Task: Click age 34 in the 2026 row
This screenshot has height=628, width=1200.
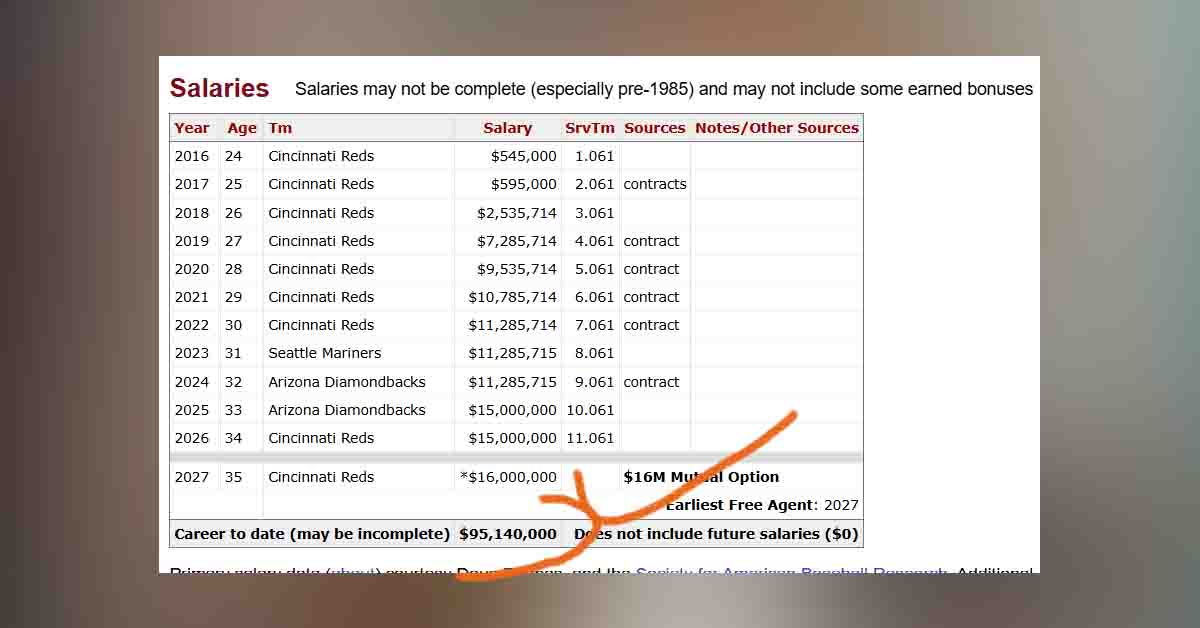Action: tap(233, 438)
